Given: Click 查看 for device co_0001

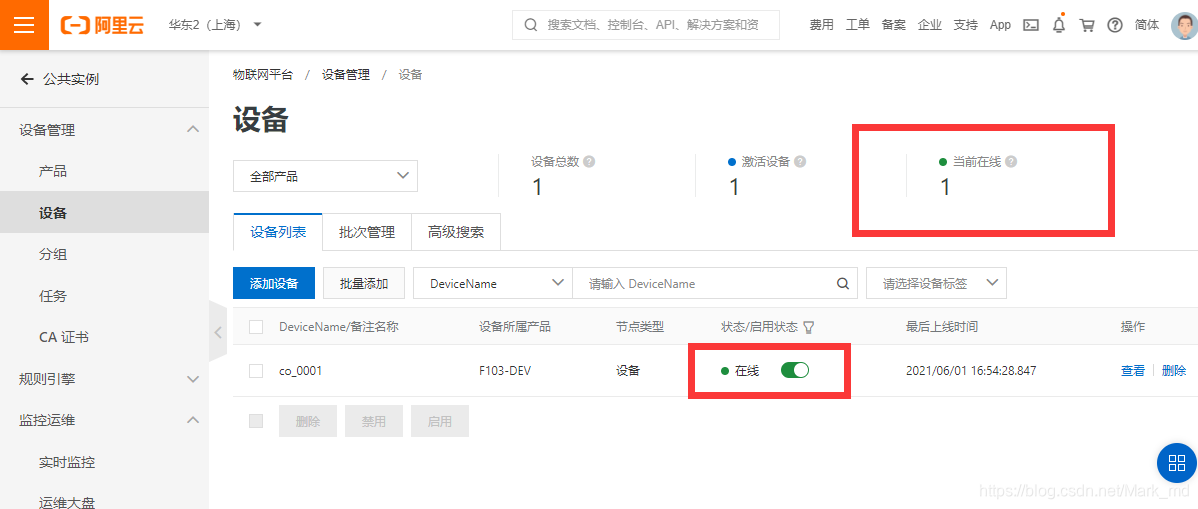Looking at the screenshot, I should [1132, 371].
